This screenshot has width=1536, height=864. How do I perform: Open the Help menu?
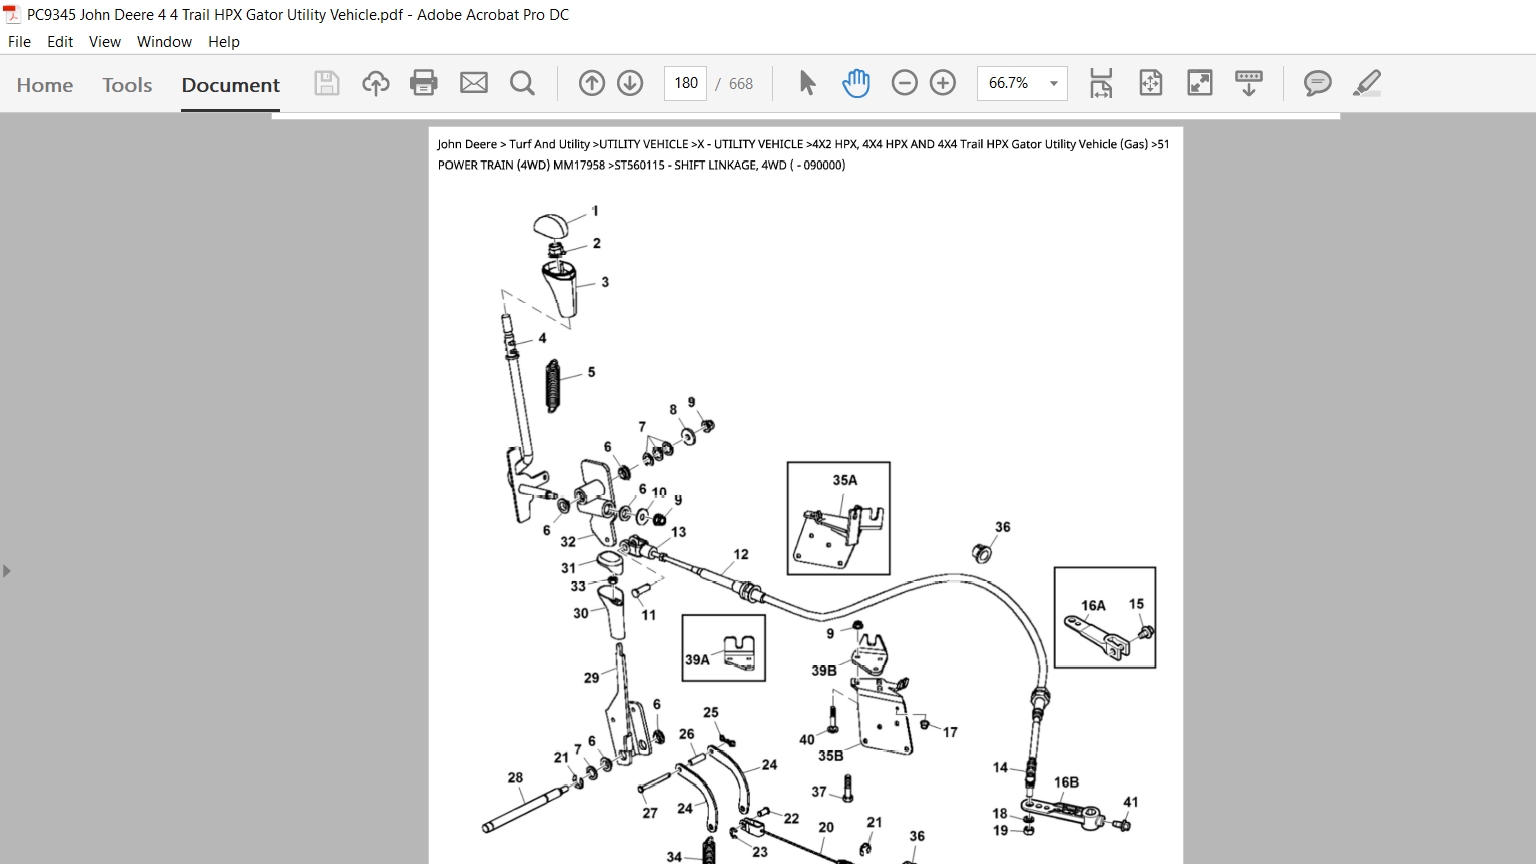click(224, 42)
